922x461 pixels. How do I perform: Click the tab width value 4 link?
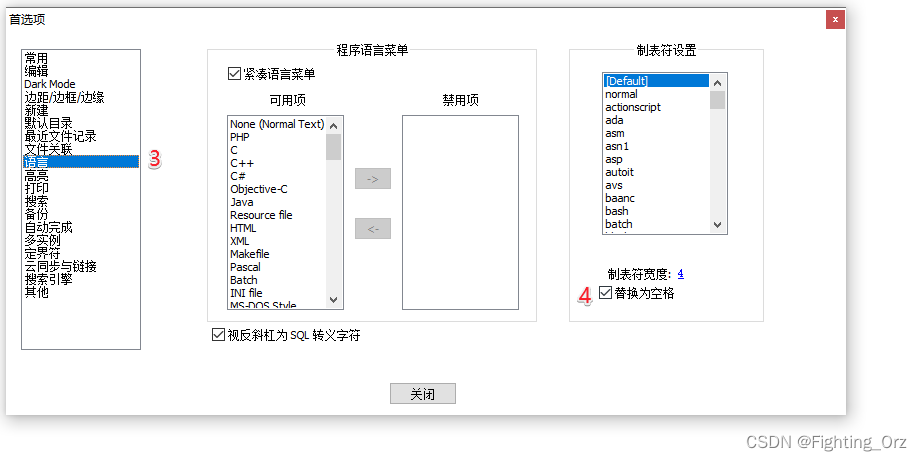tap(680, 273)
